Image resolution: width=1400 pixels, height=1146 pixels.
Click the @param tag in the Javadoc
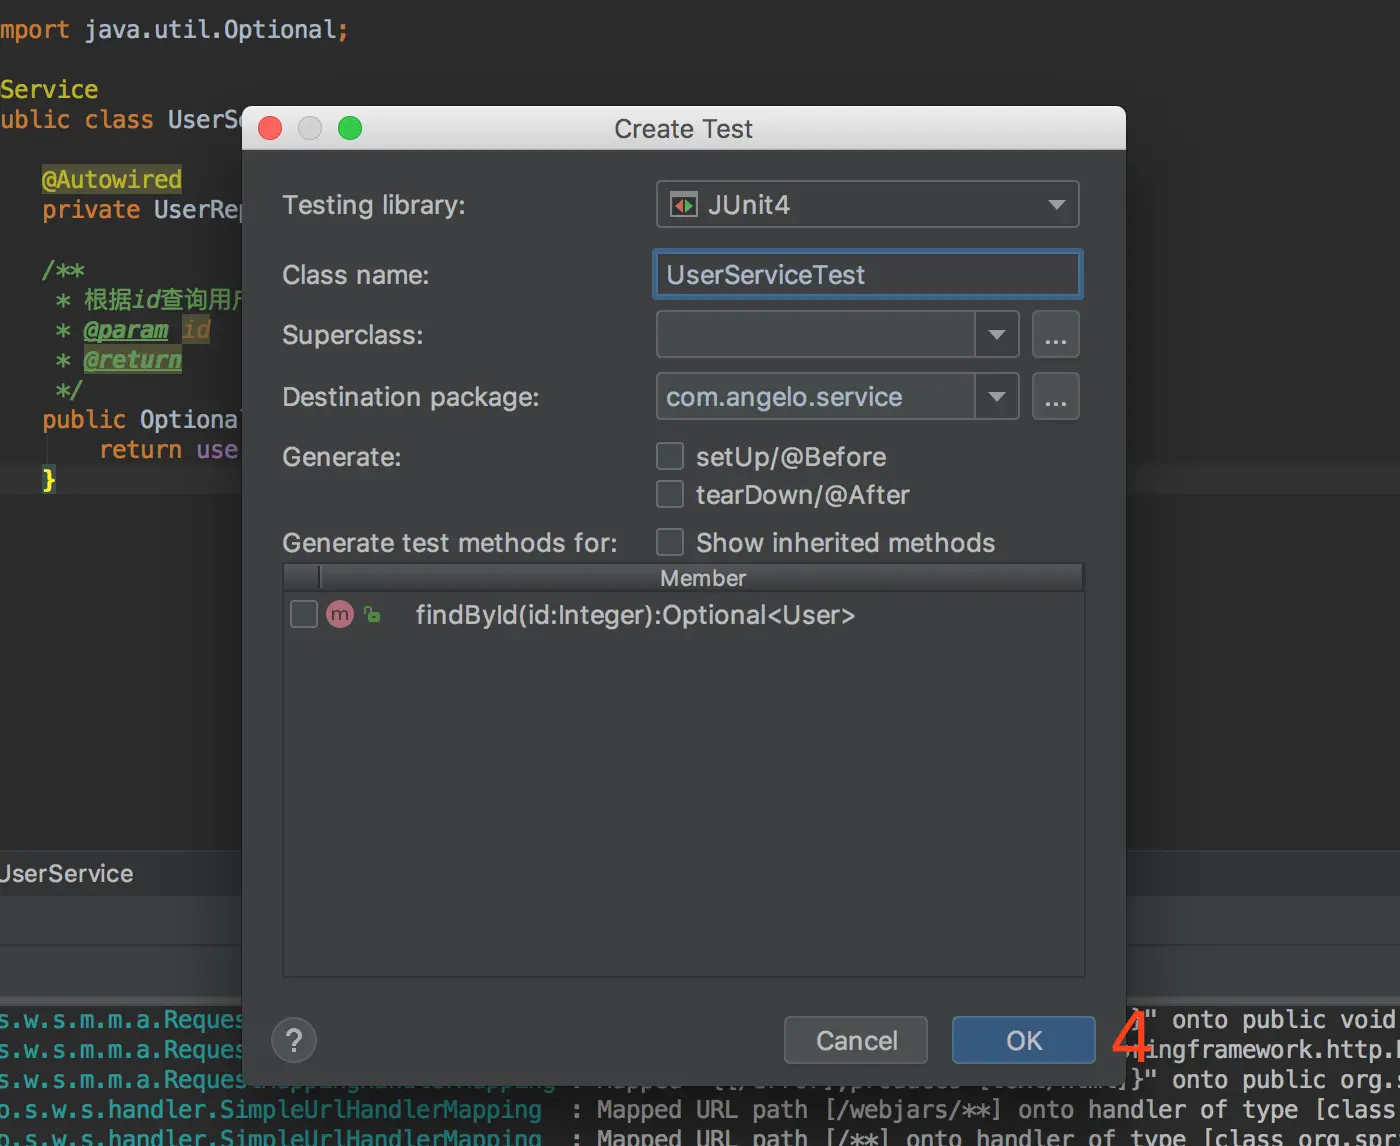coord(126,330)
